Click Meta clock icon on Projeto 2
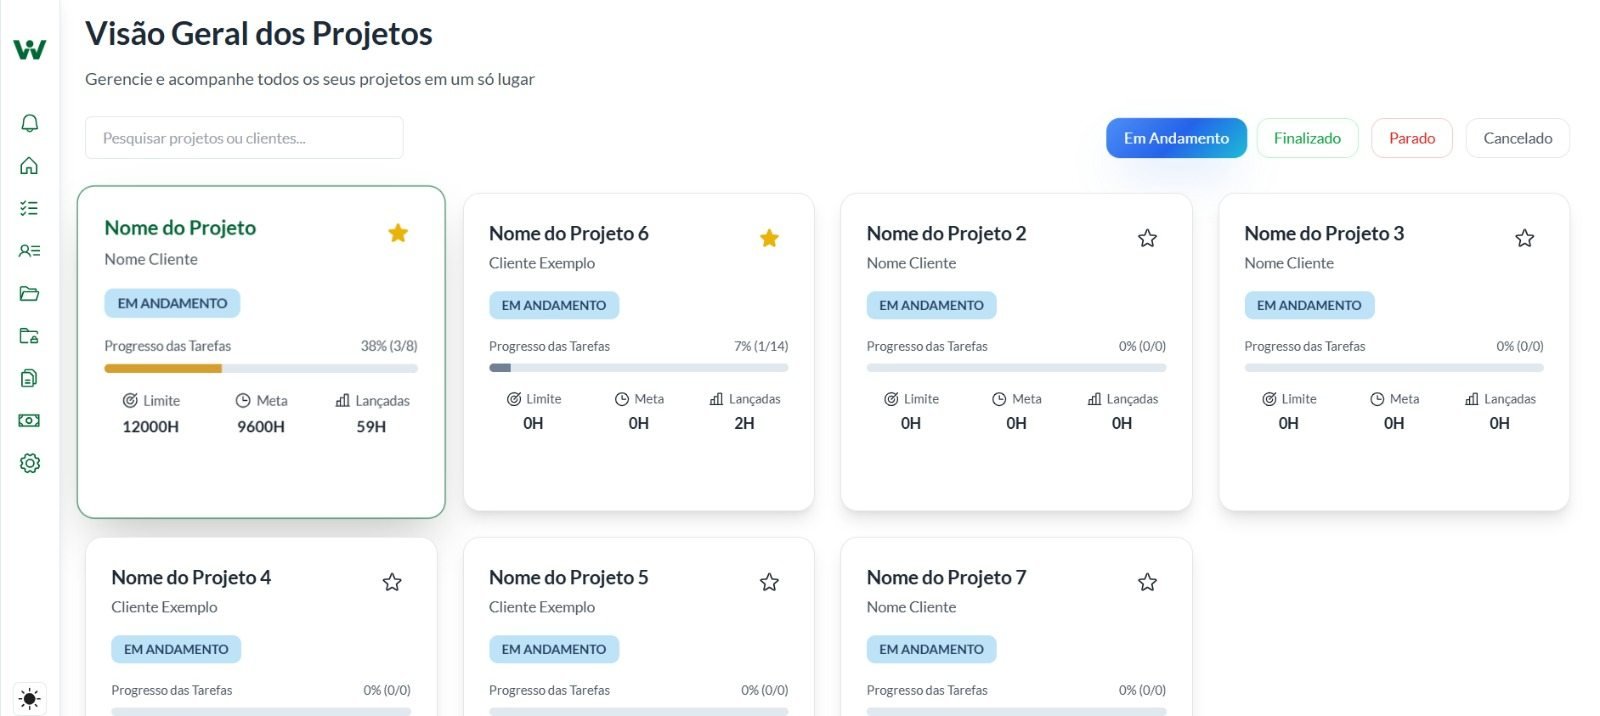 (x=999, y=398)
